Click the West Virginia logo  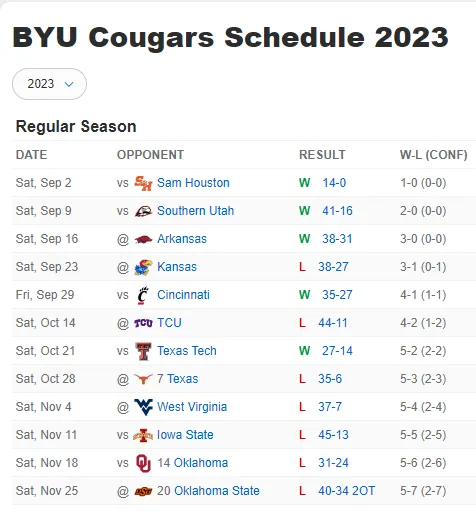(x=143, y=407)
